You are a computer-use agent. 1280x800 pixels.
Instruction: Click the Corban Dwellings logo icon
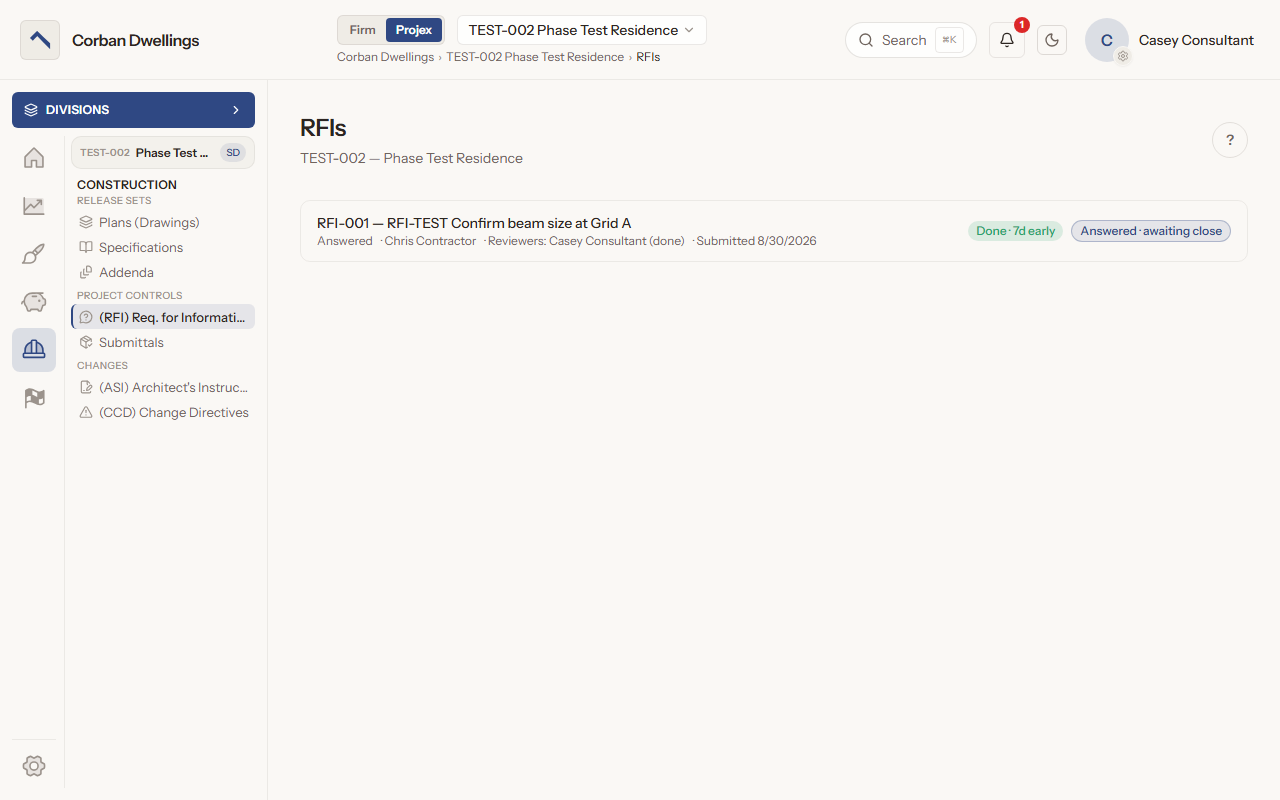pos(40,40)
